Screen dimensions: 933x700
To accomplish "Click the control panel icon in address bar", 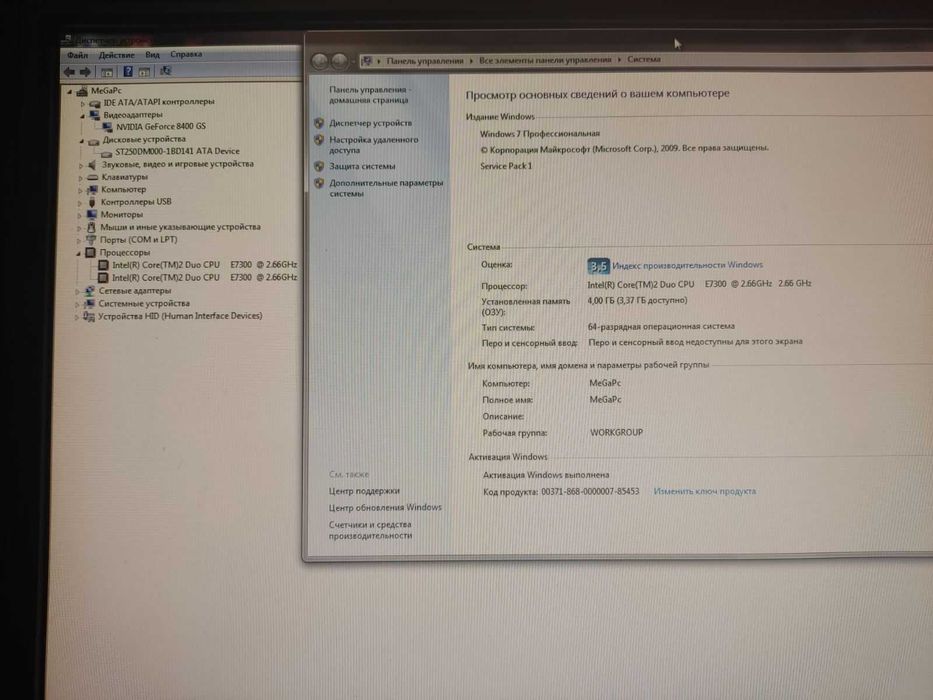I will 367,60.
